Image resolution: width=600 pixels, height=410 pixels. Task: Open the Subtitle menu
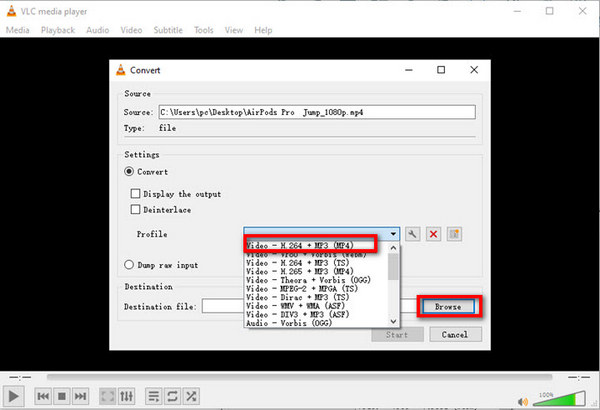[168, 30]
